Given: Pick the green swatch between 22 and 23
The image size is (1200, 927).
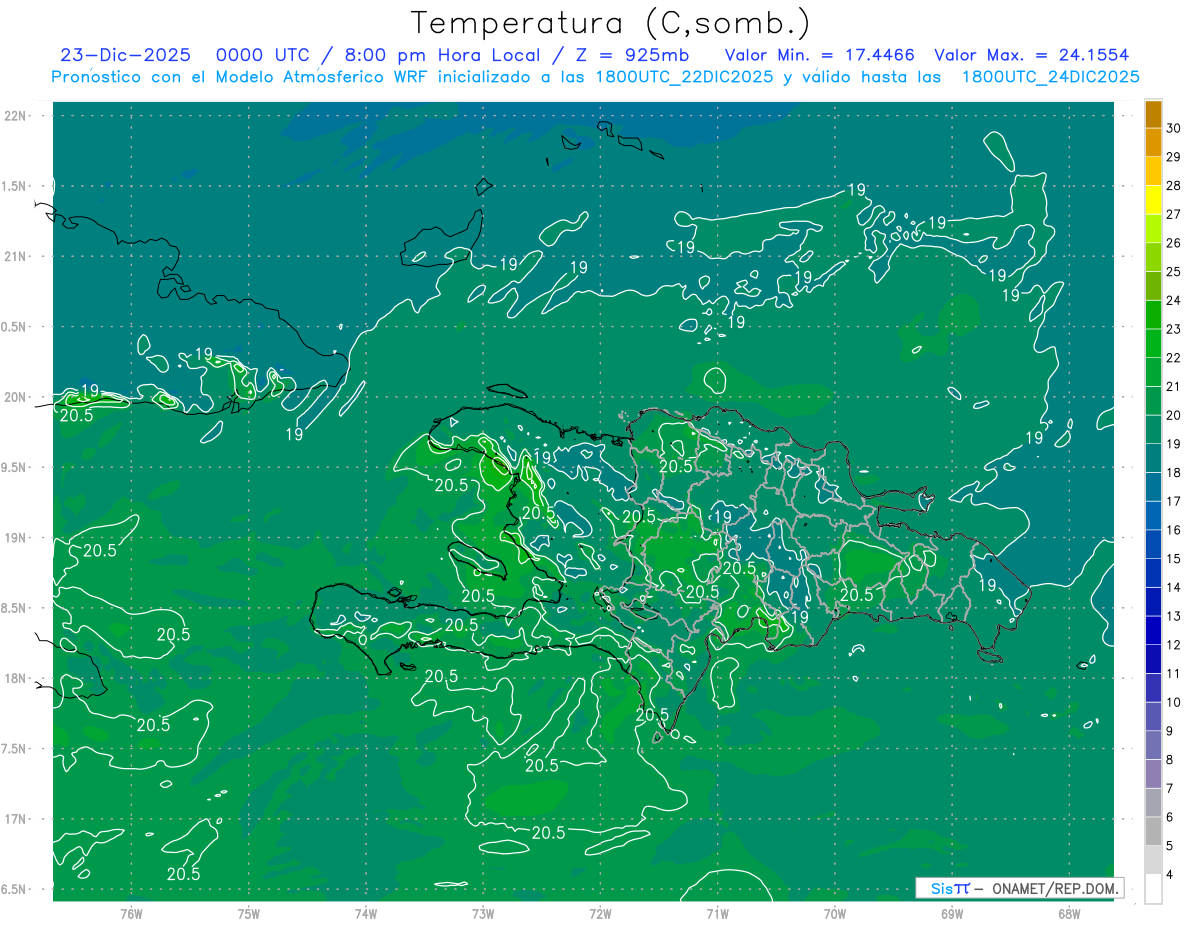Looking at the screenshot, I should click(1153, 344).
